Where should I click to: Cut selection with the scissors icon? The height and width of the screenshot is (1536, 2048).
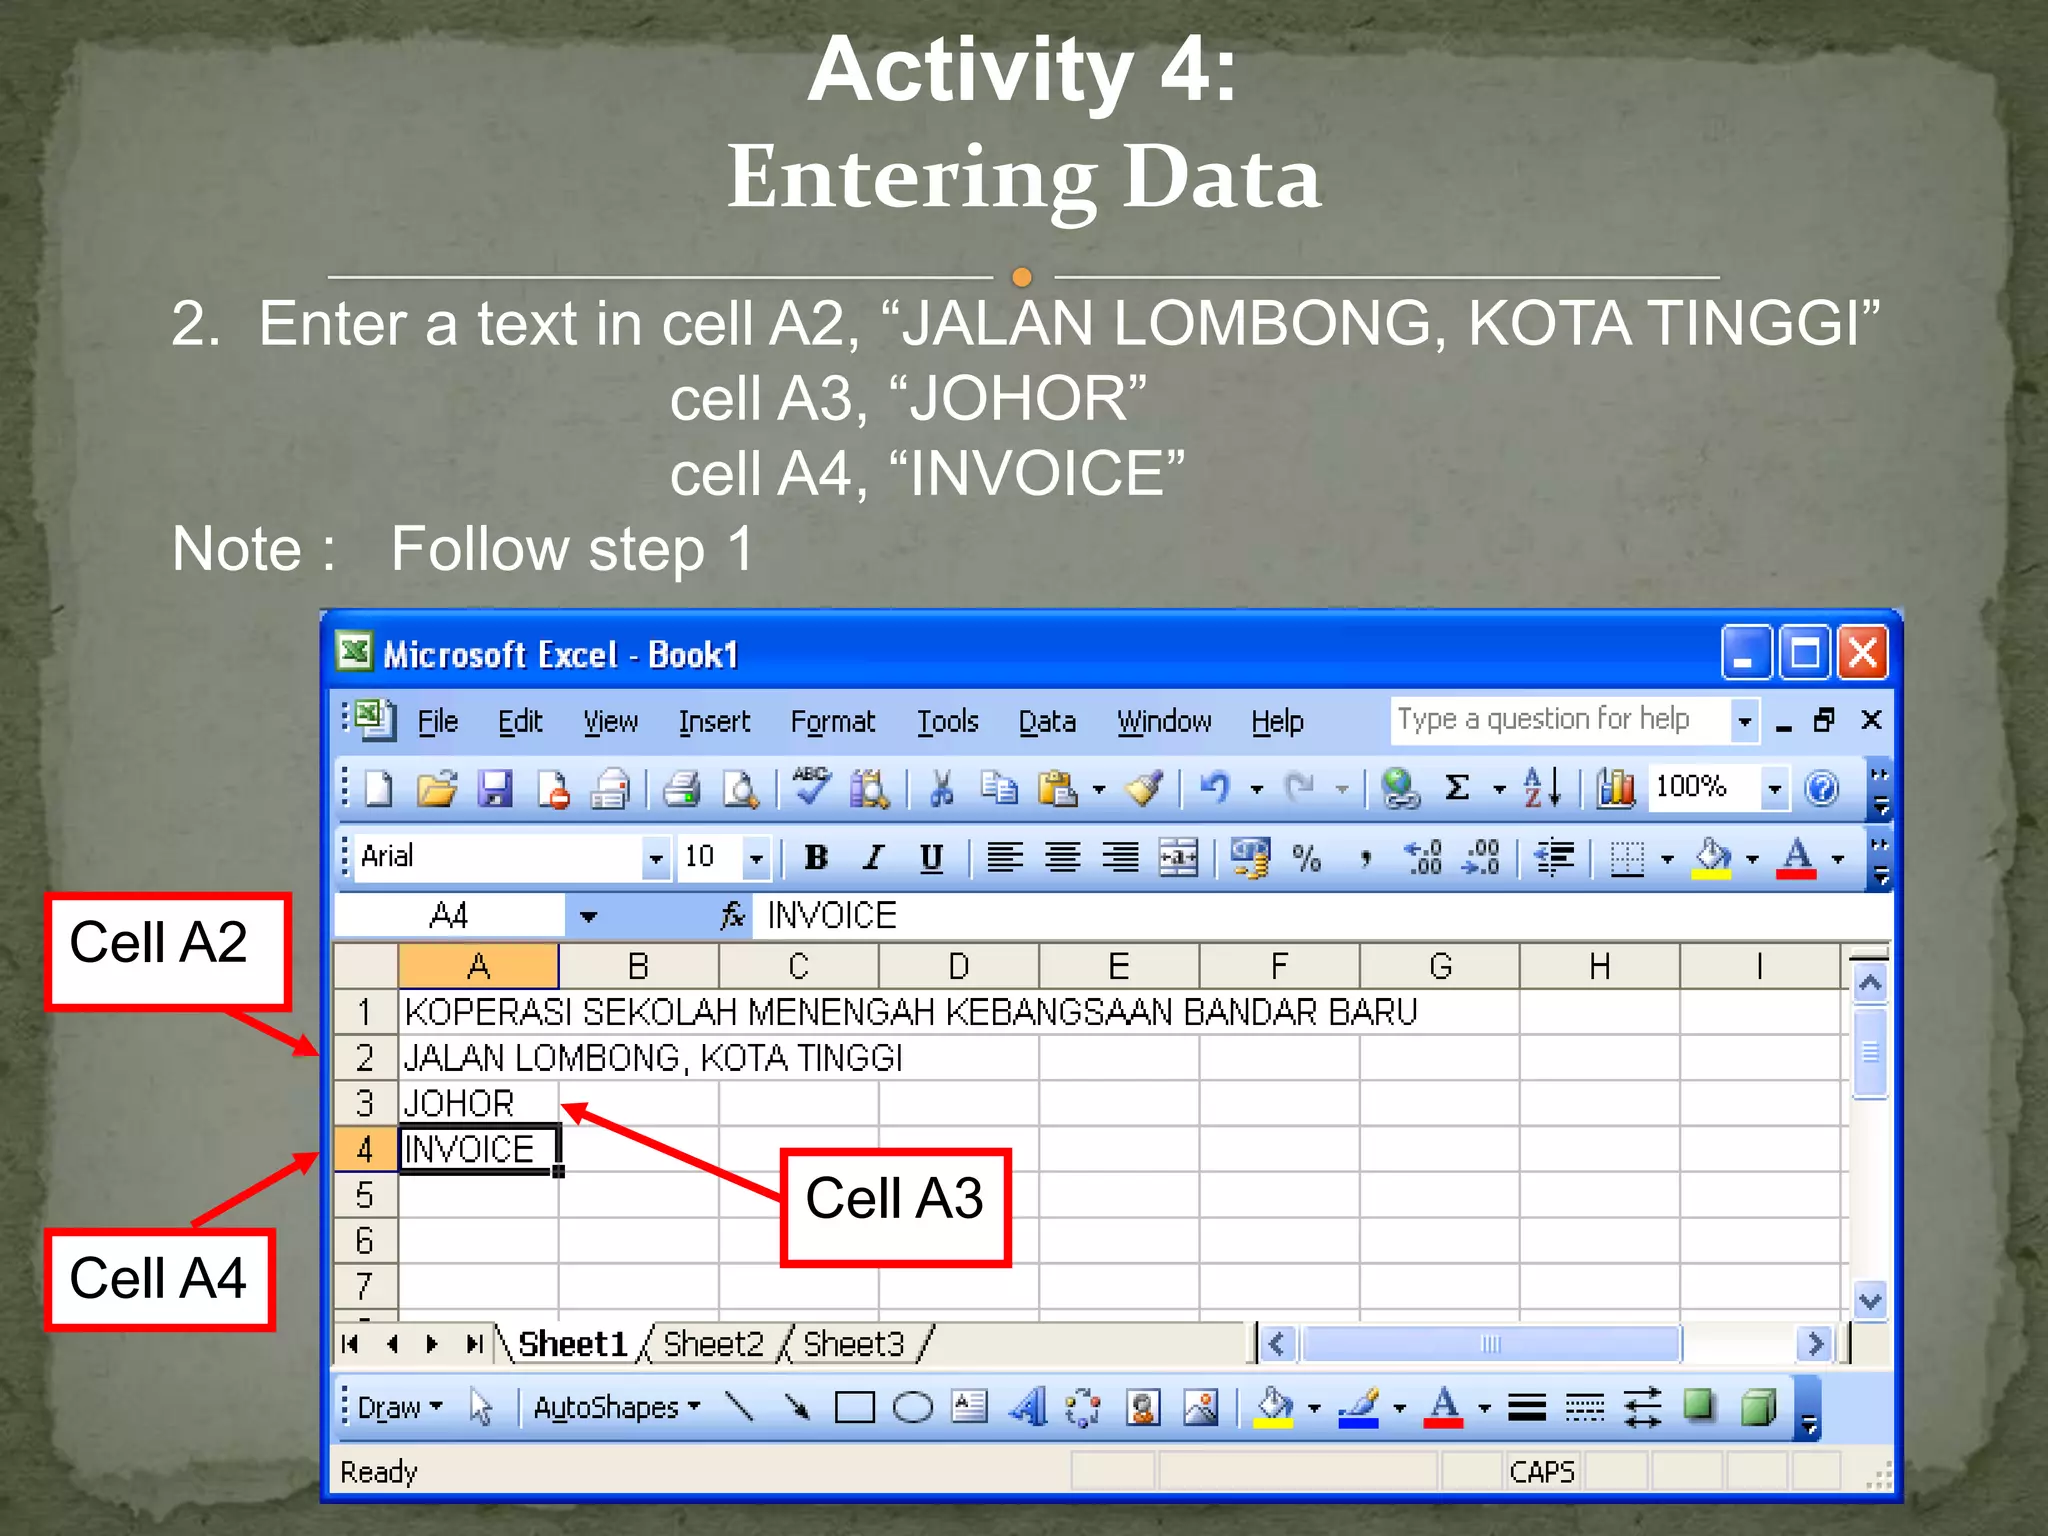coord(940,789)
